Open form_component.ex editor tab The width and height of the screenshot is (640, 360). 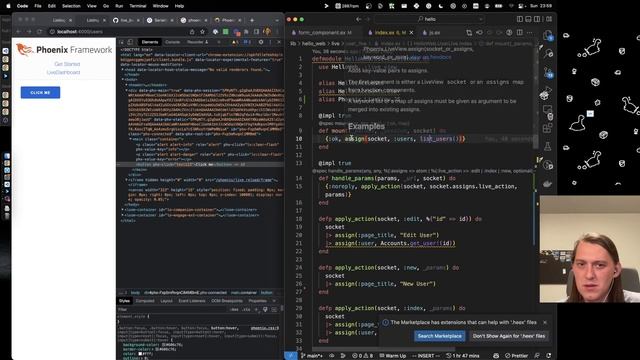(322, 33)
